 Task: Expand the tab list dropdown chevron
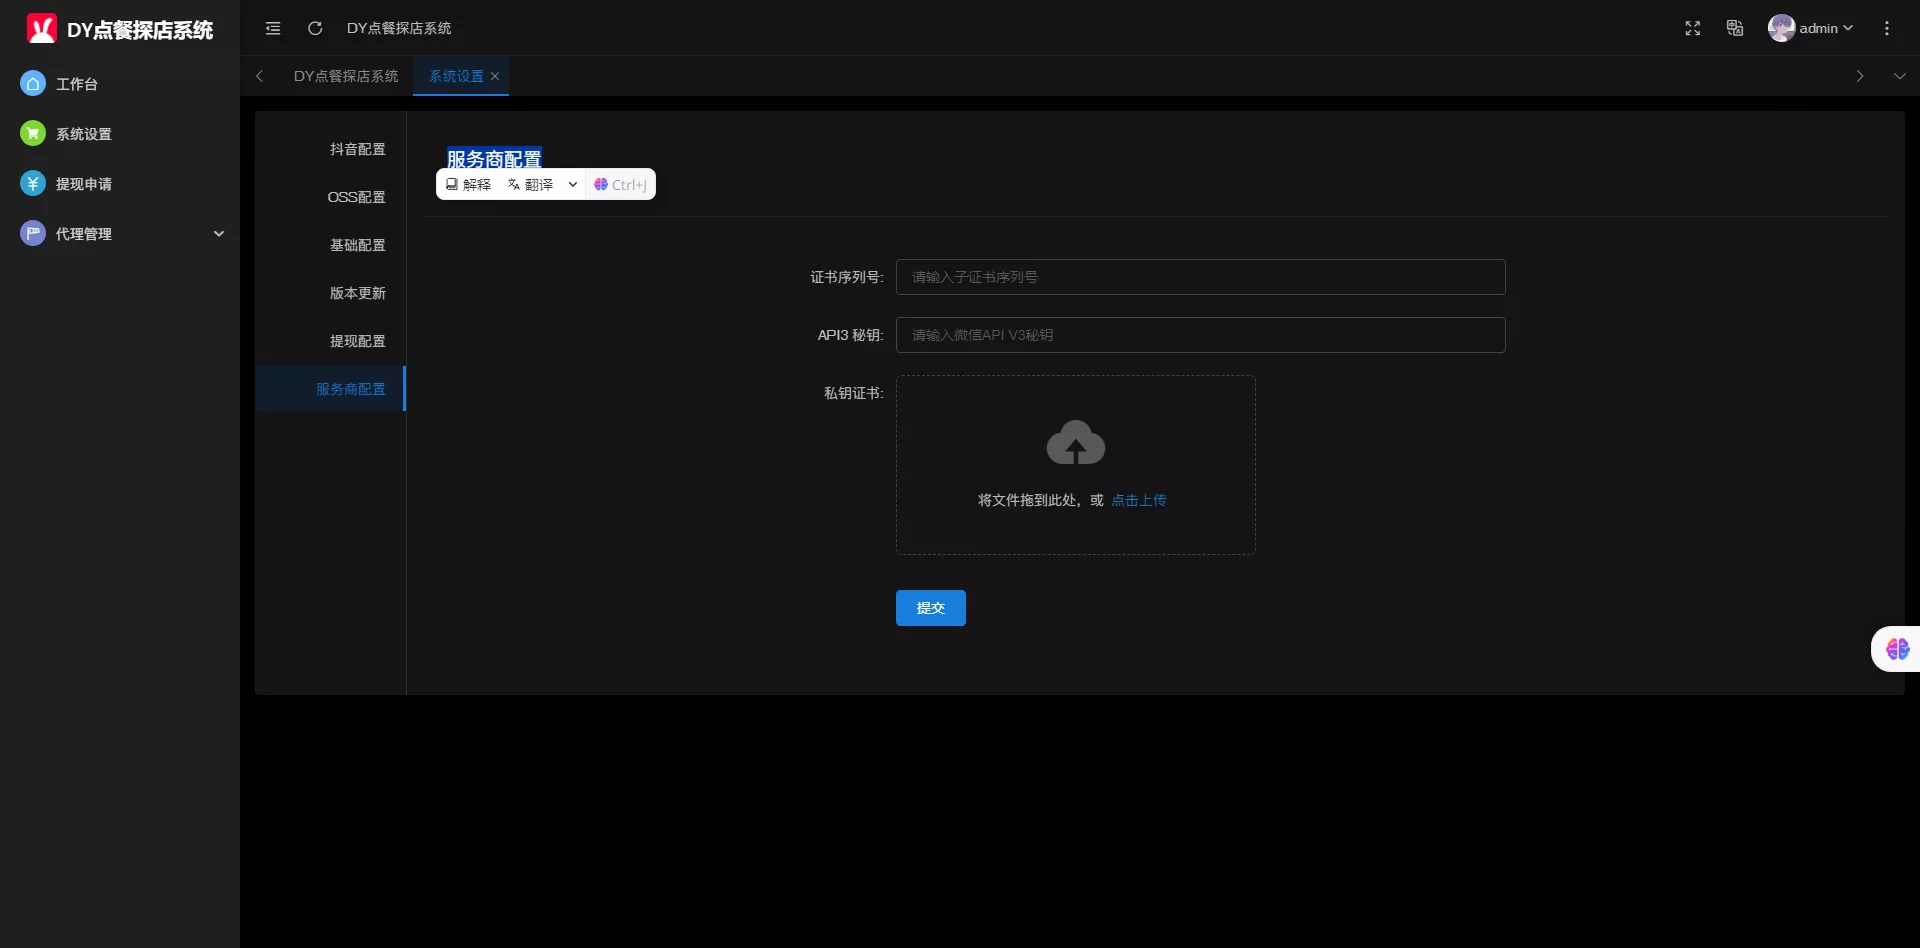1899,76
